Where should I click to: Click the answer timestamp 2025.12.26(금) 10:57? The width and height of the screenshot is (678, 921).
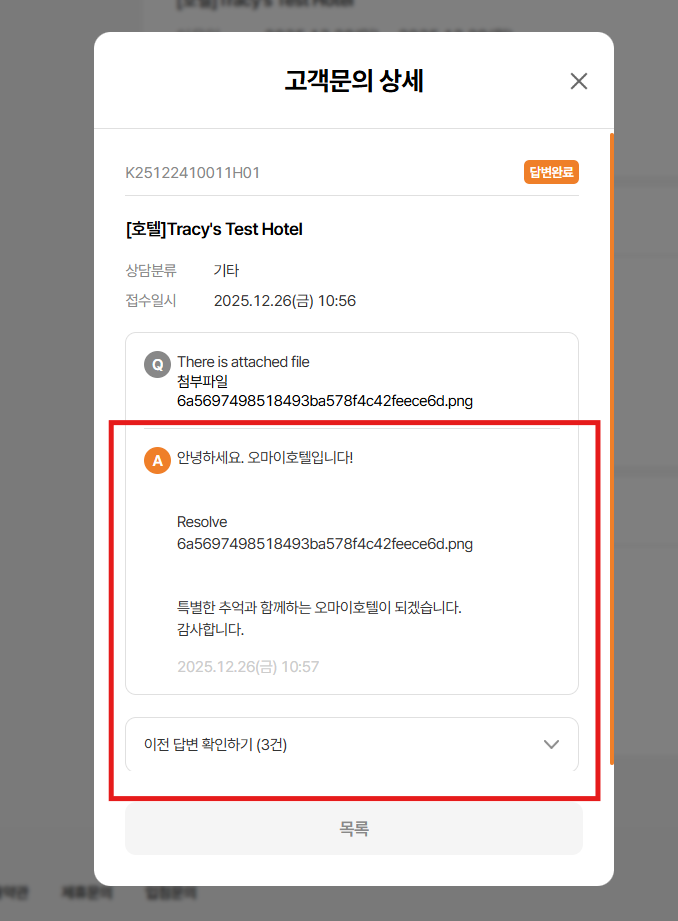pos(248,666)
